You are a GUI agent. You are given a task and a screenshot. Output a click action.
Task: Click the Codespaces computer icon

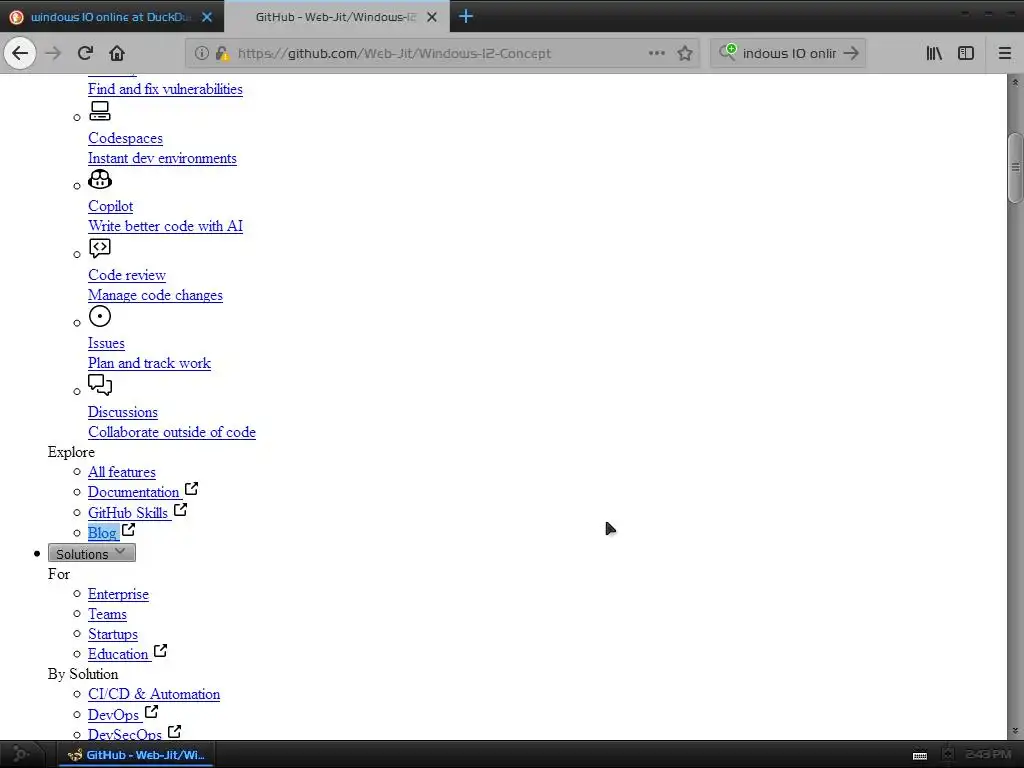(x=100, y=111)
